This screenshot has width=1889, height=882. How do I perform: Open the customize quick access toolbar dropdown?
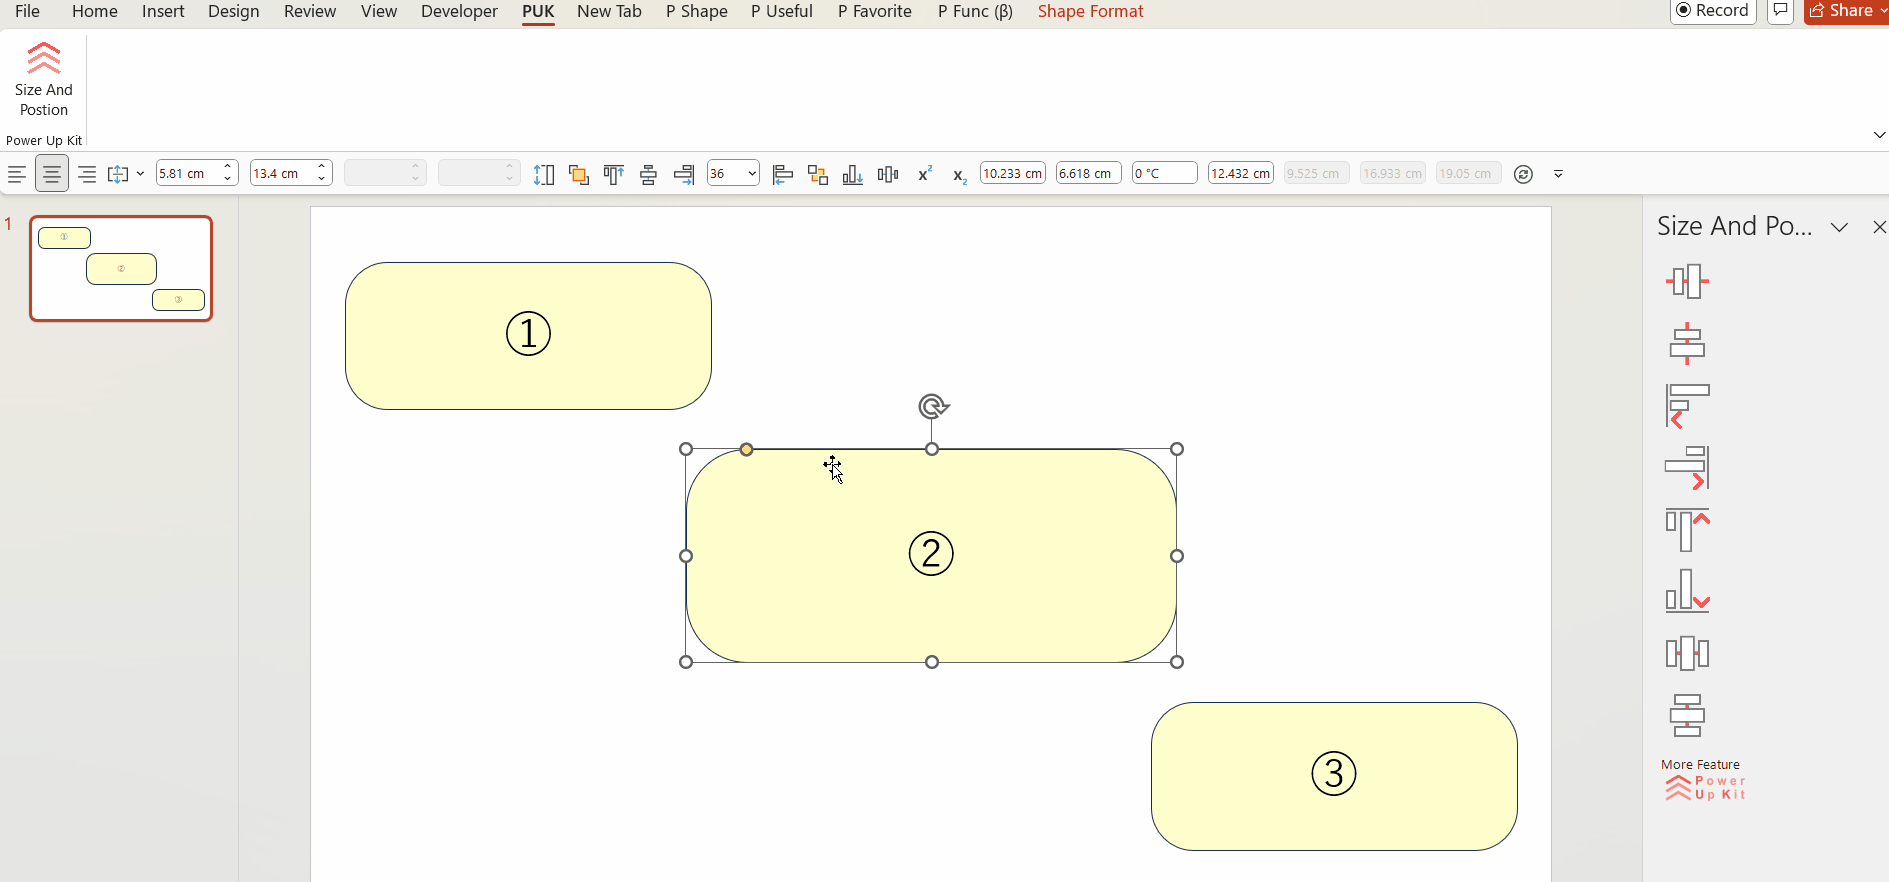1558,174
